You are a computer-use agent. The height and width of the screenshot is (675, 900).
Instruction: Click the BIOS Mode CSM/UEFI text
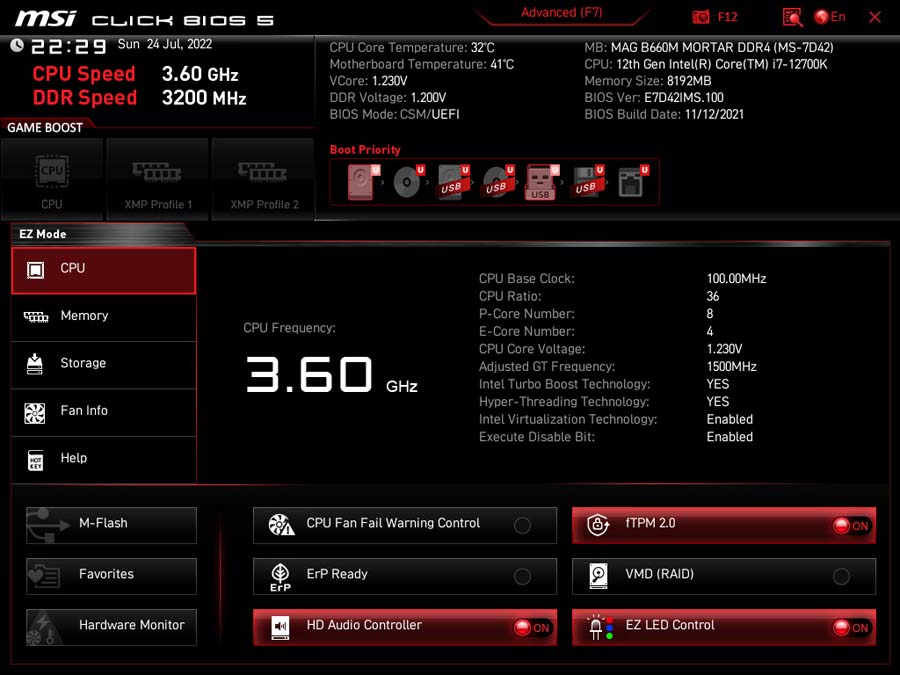394,114
